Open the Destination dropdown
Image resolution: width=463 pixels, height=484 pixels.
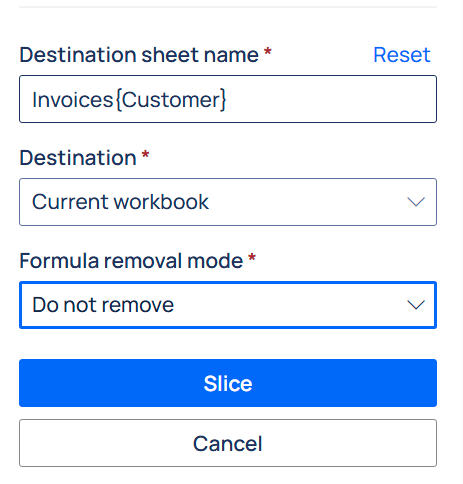(x=228, y=202)
